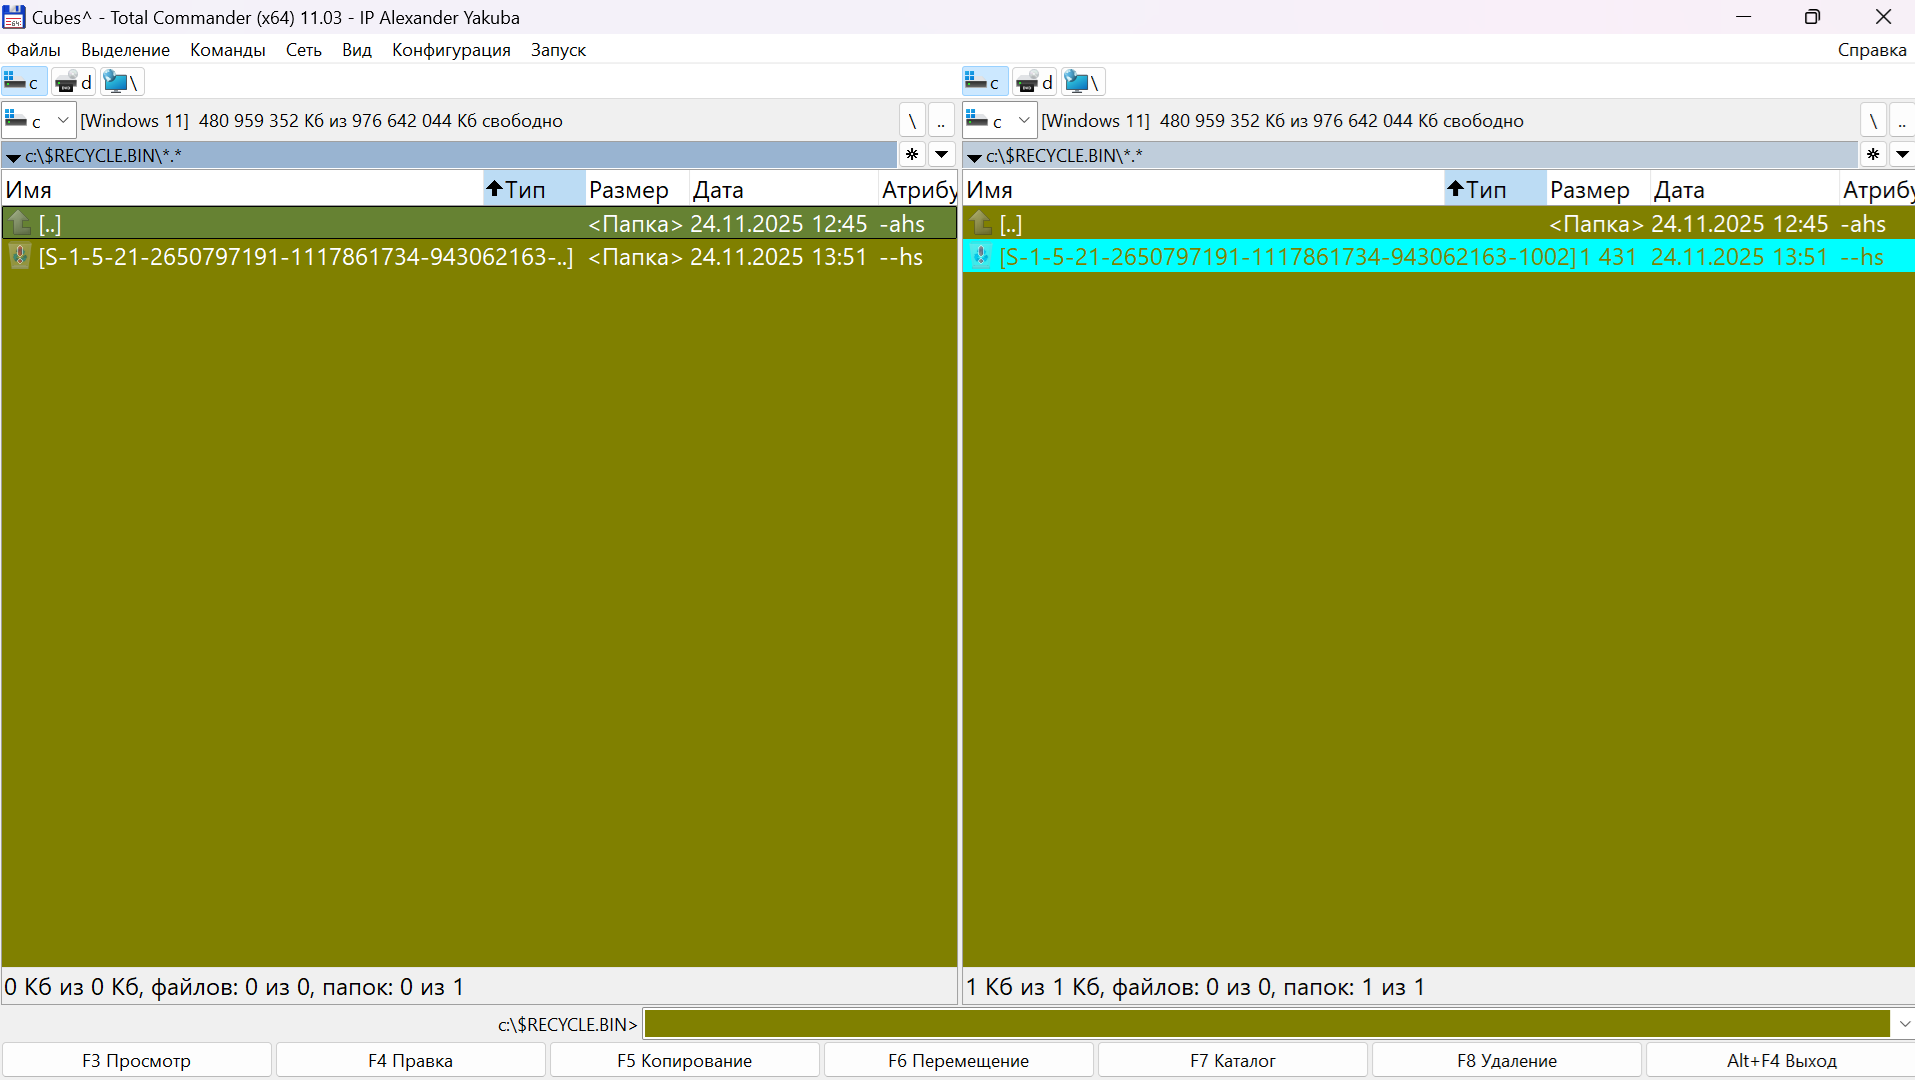
Task: Click right panel free space info text
Action: [1282, 121]
